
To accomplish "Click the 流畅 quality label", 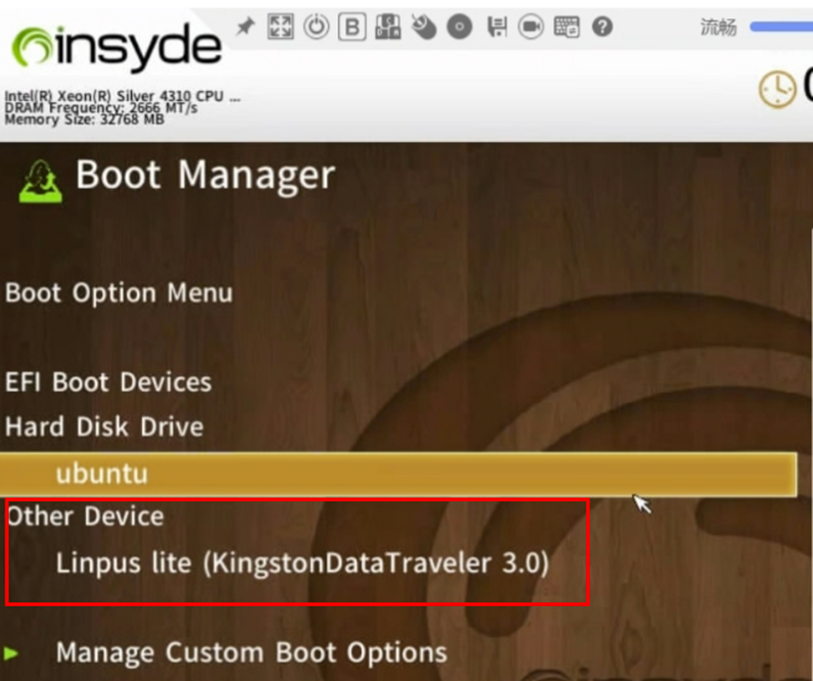I will (719, 27).
